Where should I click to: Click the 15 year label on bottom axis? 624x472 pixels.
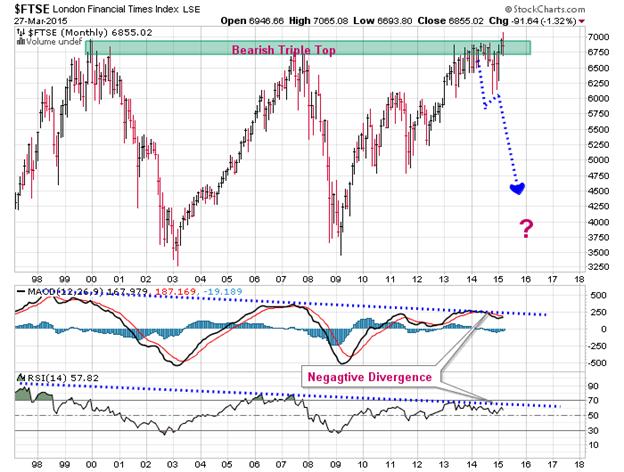[498, 464]
